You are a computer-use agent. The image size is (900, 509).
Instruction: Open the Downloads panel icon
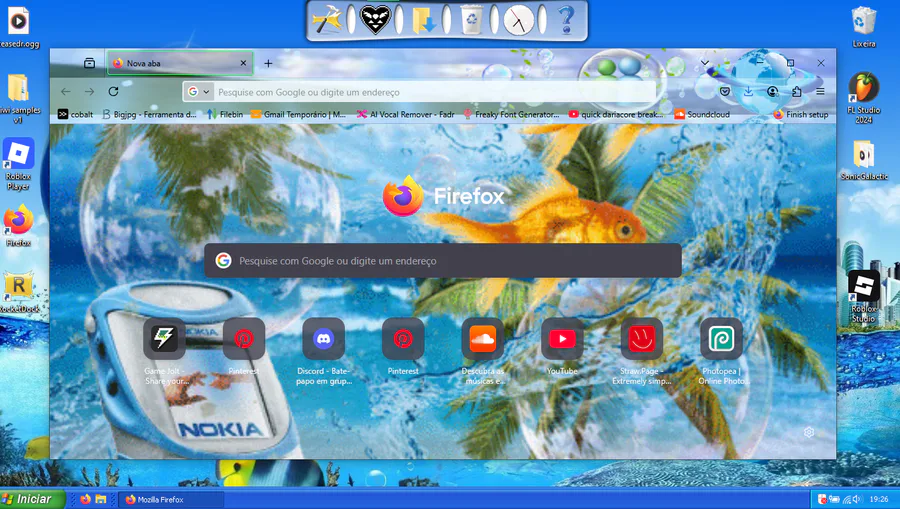[x=748, y=92]
